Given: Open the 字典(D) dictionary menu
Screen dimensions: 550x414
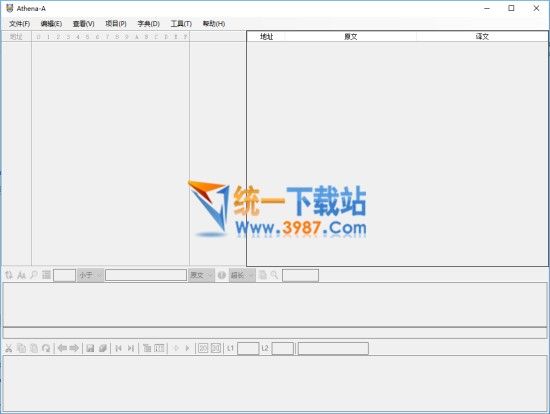Looking at the screenshot, I should click(x=148, y=24).
